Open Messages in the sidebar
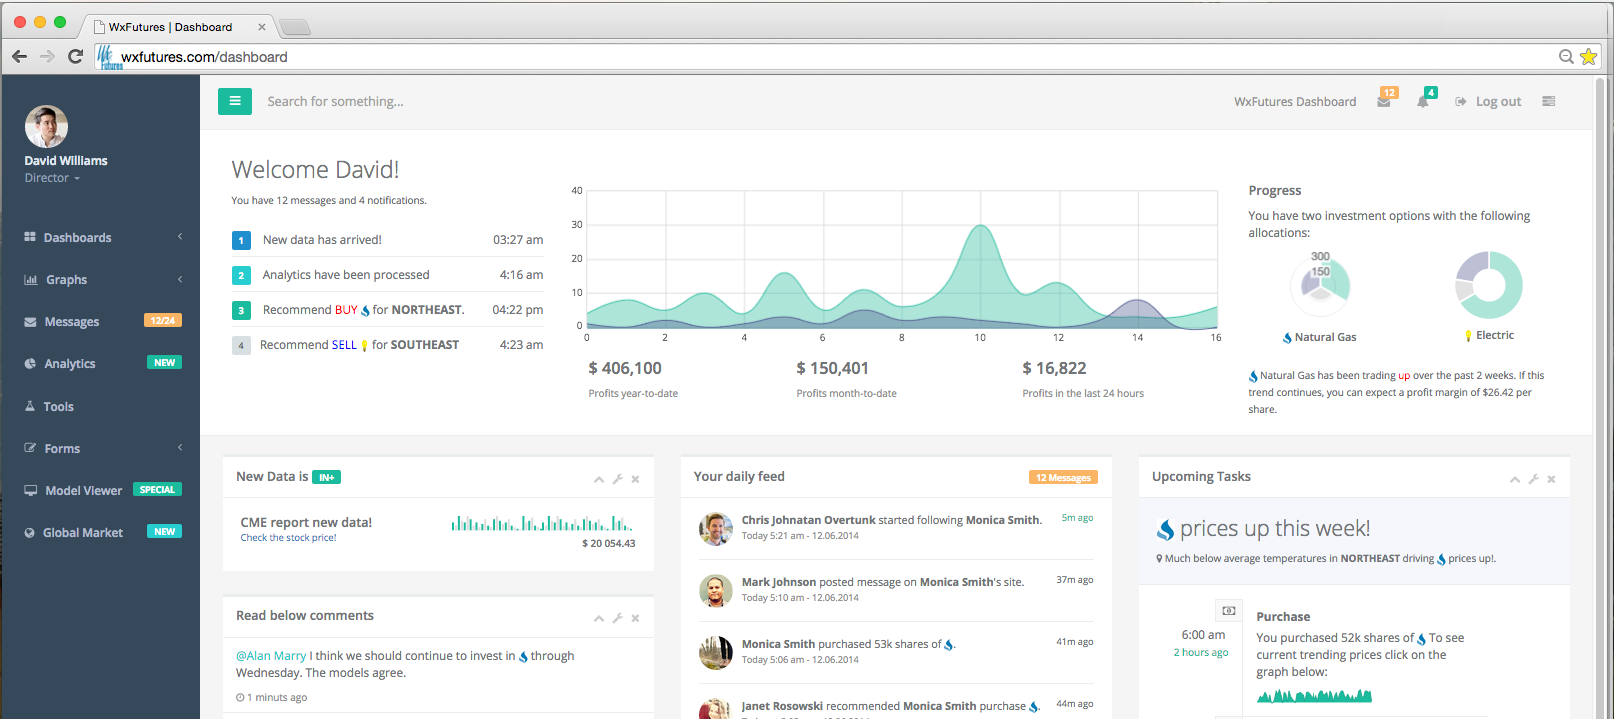This screenshot has width=1614, height=719. (x=72, y=322)
